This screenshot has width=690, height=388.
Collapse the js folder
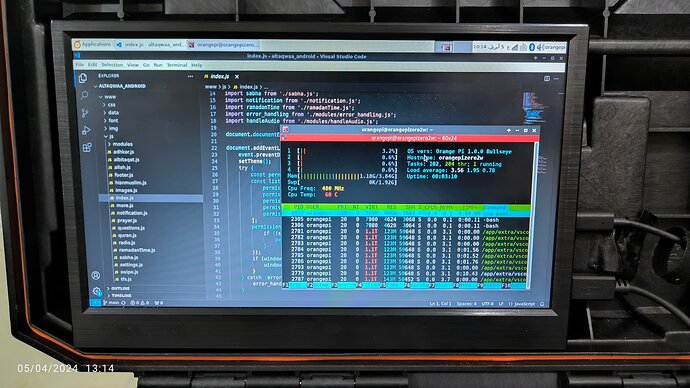109,136
